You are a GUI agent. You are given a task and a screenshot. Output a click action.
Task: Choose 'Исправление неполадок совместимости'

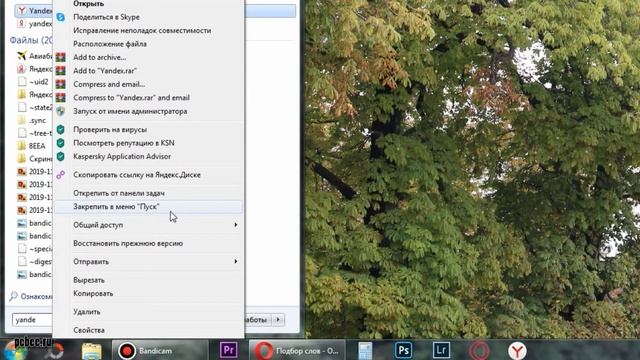tap(142, 31)
